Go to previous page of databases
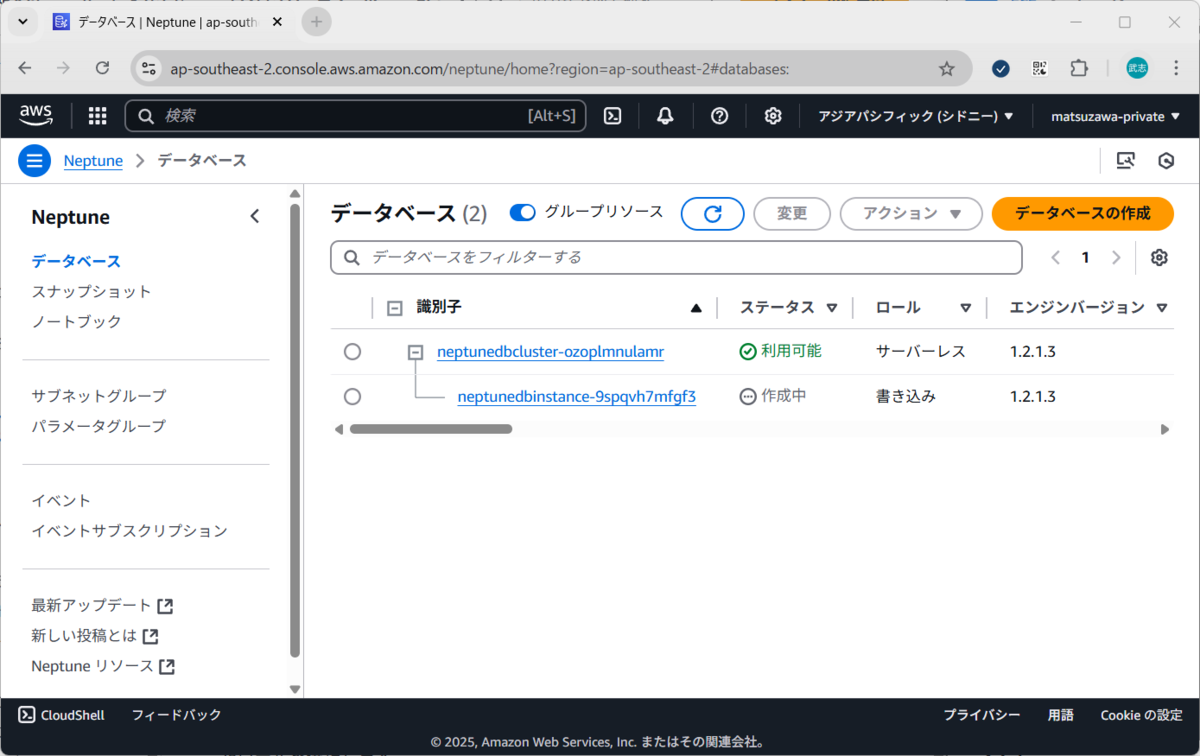This screenshot has height=756, width=1200. pyautogui.click(x=1055, y=258)
